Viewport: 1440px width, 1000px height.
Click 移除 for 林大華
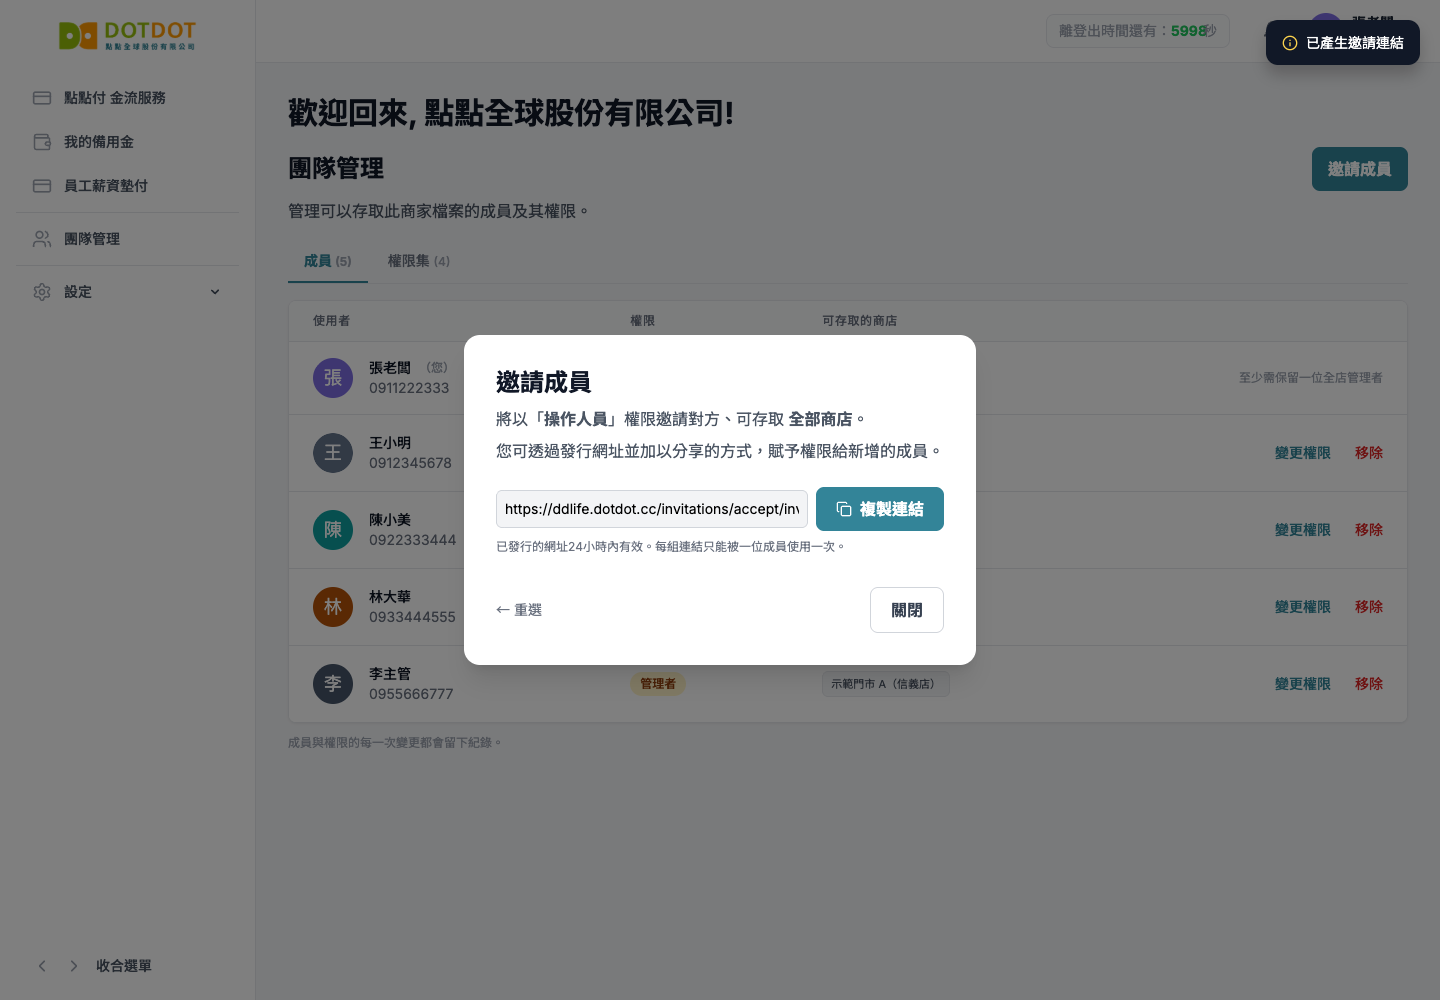[1369, 607]
